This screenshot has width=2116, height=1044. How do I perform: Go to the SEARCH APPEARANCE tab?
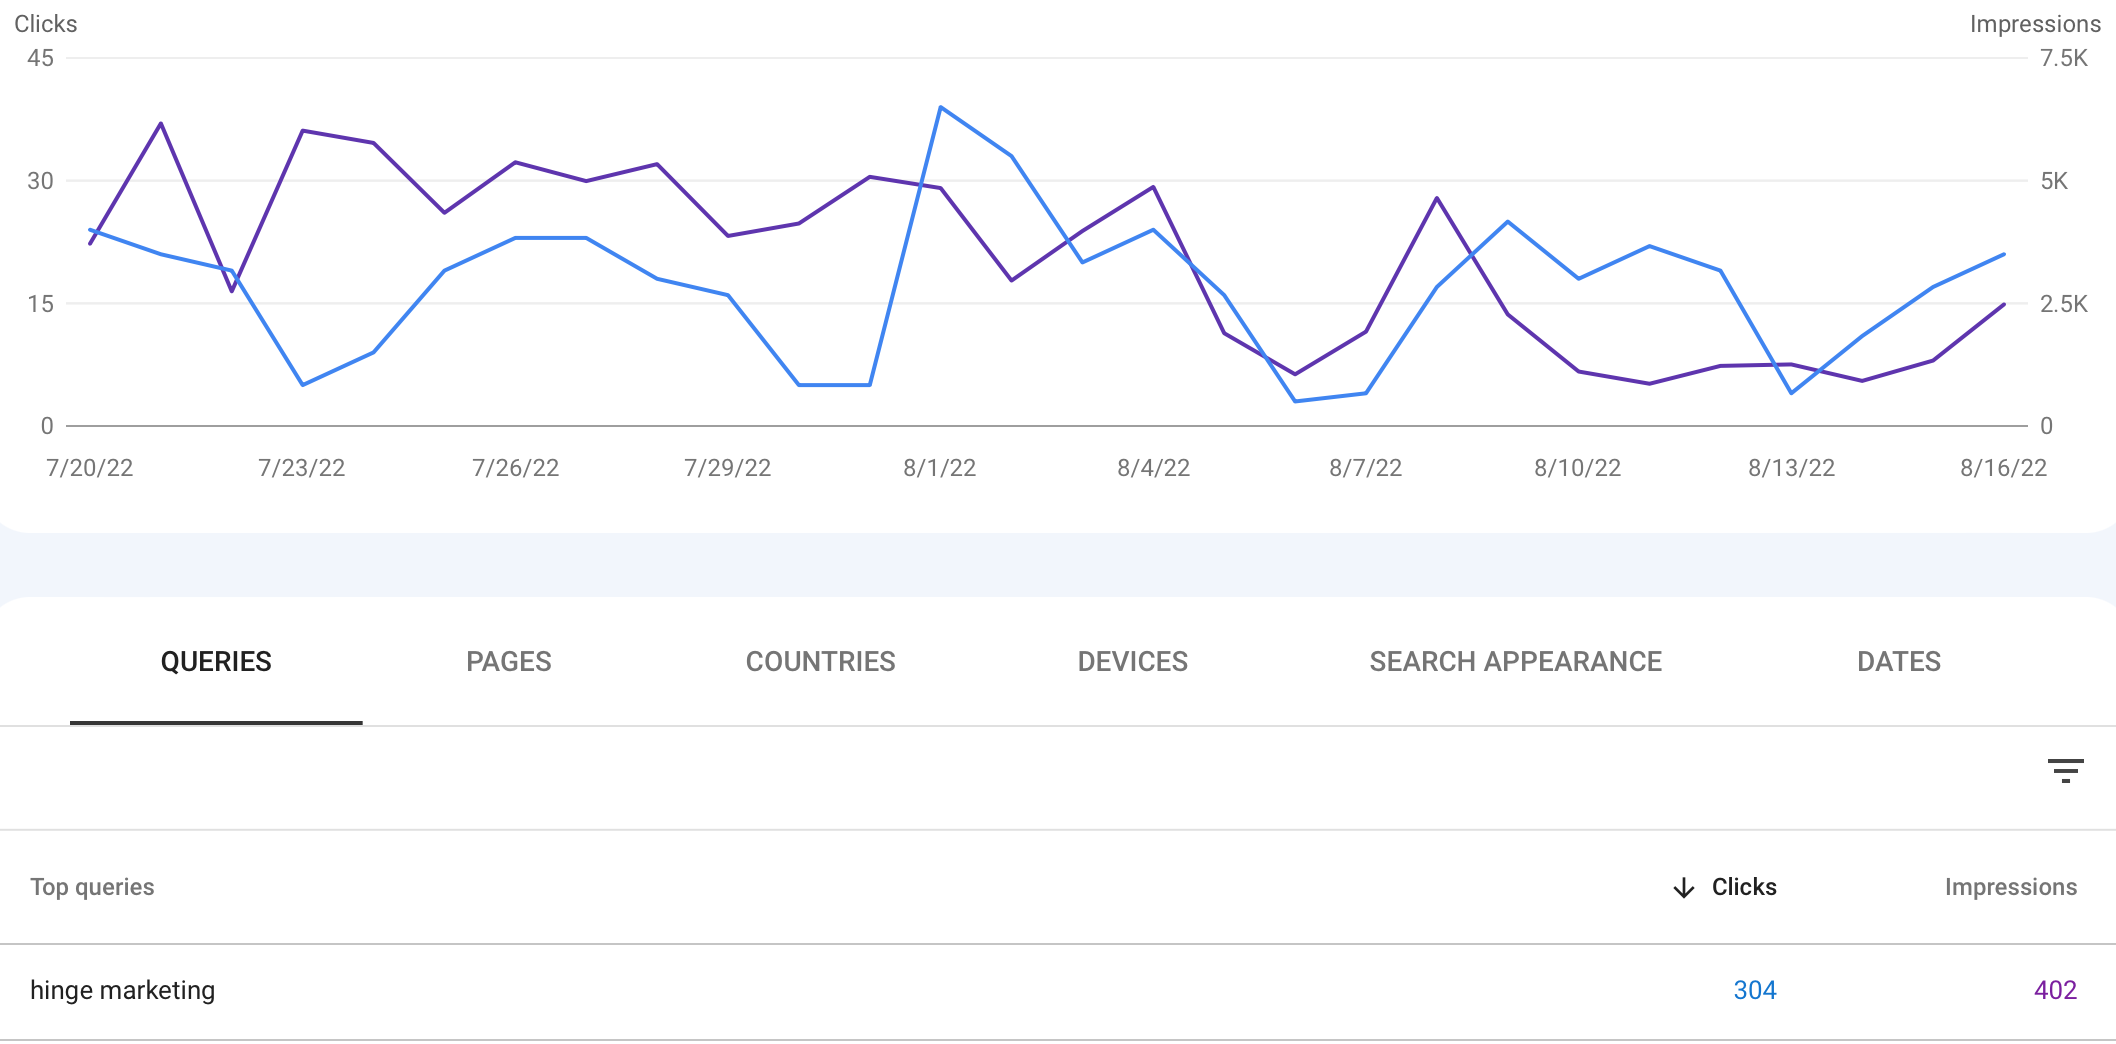point(1515,662)
